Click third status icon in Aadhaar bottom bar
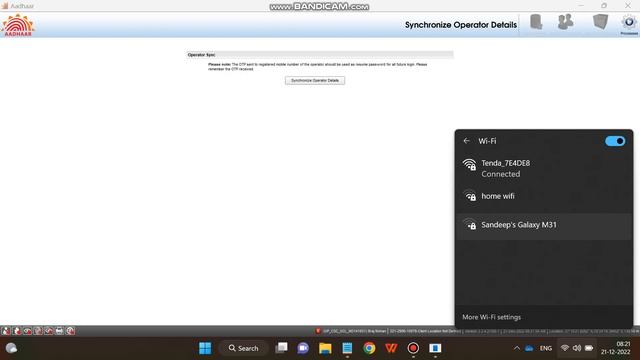Image resolution: width=640 pixels, height=360 pixels. [x=27, y=331]
